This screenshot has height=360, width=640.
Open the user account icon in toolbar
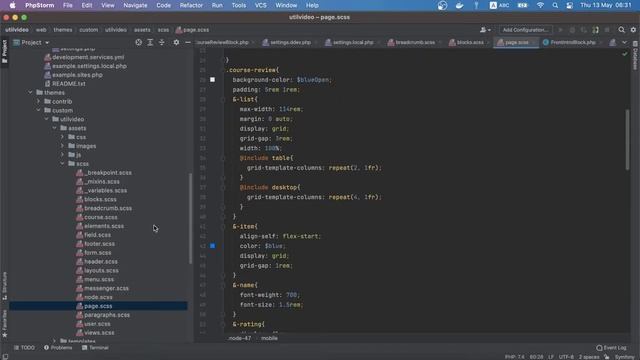point(485,30)
